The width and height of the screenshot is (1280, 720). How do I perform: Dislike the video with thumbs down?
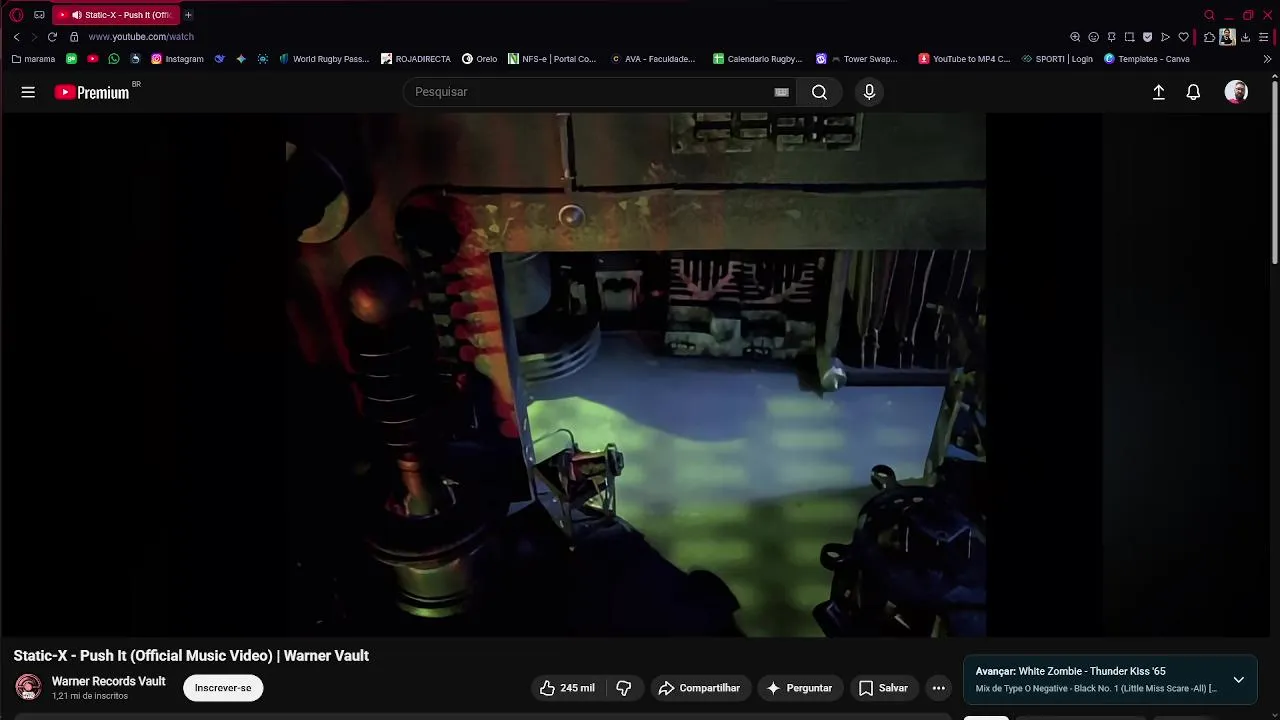(624, 688)
